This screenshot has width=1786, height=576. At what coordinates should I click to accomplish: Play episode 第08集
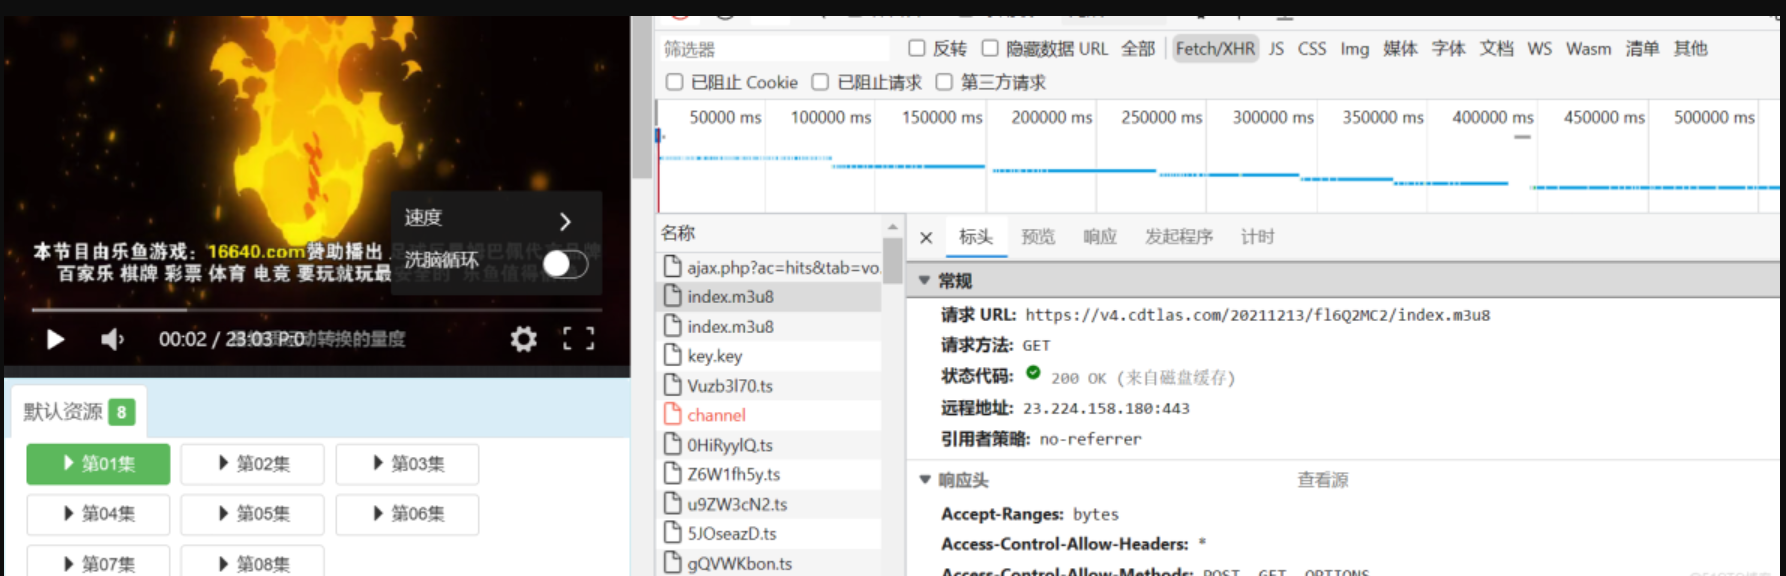pos(253,562)
